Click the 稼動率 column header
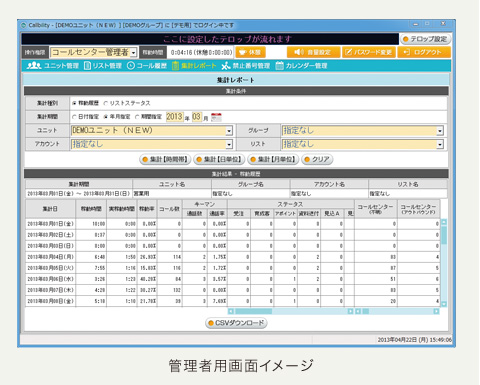Viewport: 480px width, 385px height. pos(147,209)
